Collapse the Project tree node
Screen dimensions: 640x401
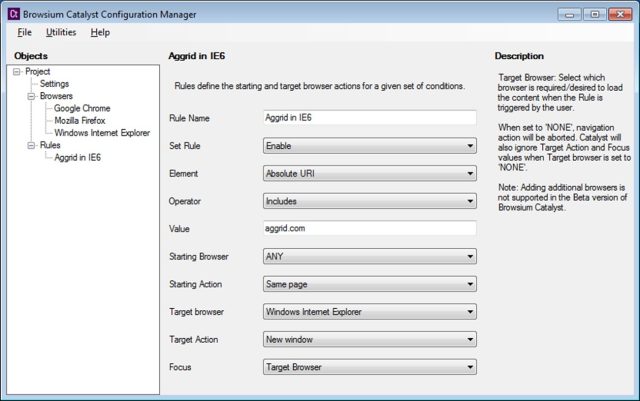pos(16,72)
